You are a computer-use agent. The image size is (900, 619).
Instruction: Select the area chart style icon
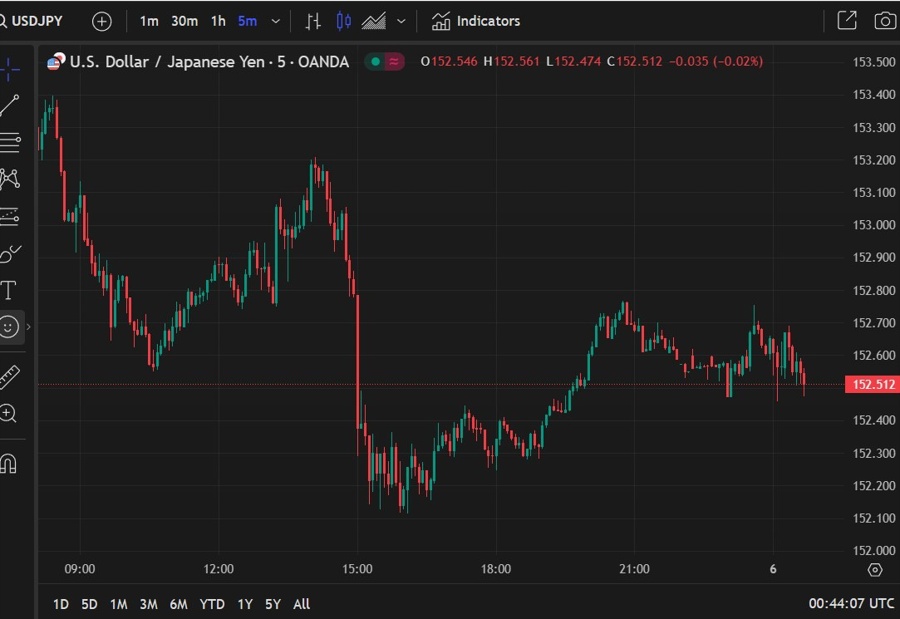pos(374,21)
